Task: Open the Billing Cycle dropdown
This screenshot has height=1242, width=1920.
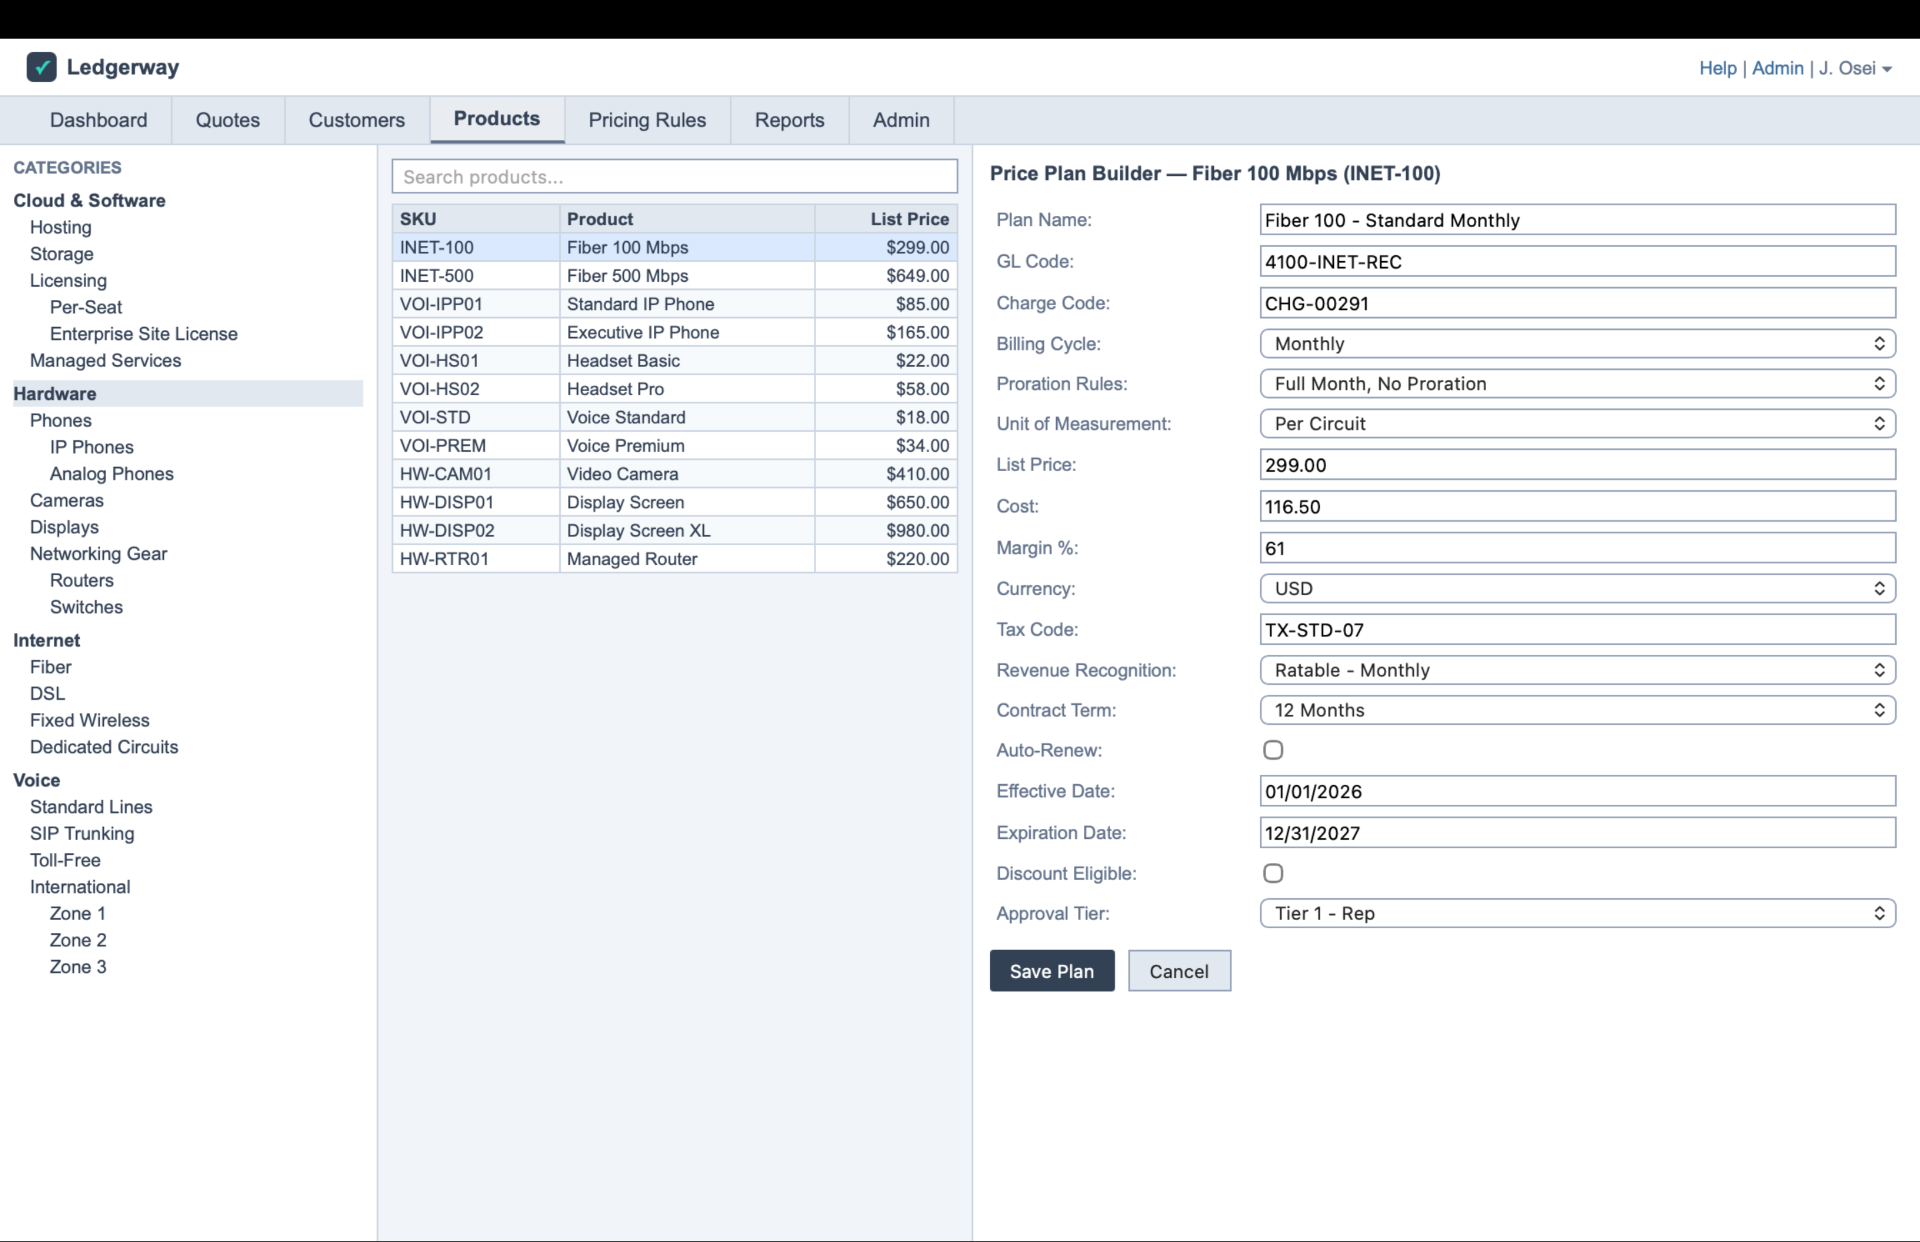Action: [1577, 344]
